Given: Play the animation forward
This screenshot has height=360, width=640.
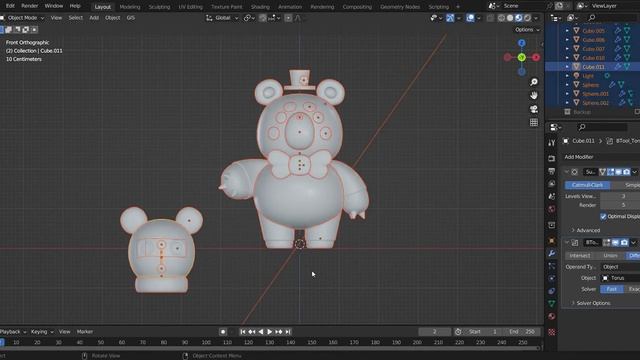Looking at the screenshot, I should [x=270, y=332].
